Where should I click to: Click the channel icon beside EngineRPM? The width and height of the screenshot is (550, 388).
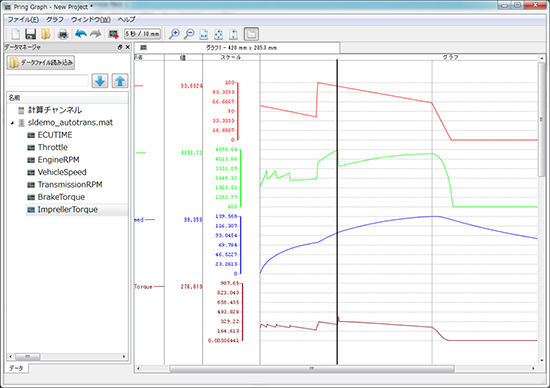tap(31, 160)
